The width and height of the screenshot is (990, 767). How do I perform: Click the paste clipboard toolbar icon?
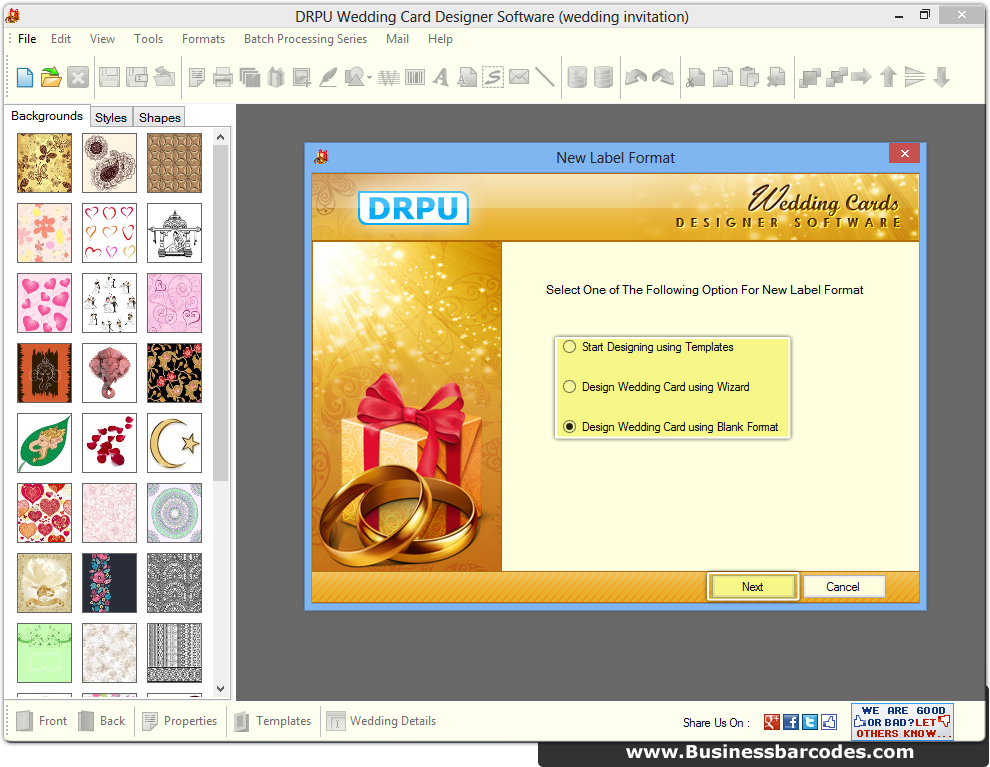click(x=749, y=78)
